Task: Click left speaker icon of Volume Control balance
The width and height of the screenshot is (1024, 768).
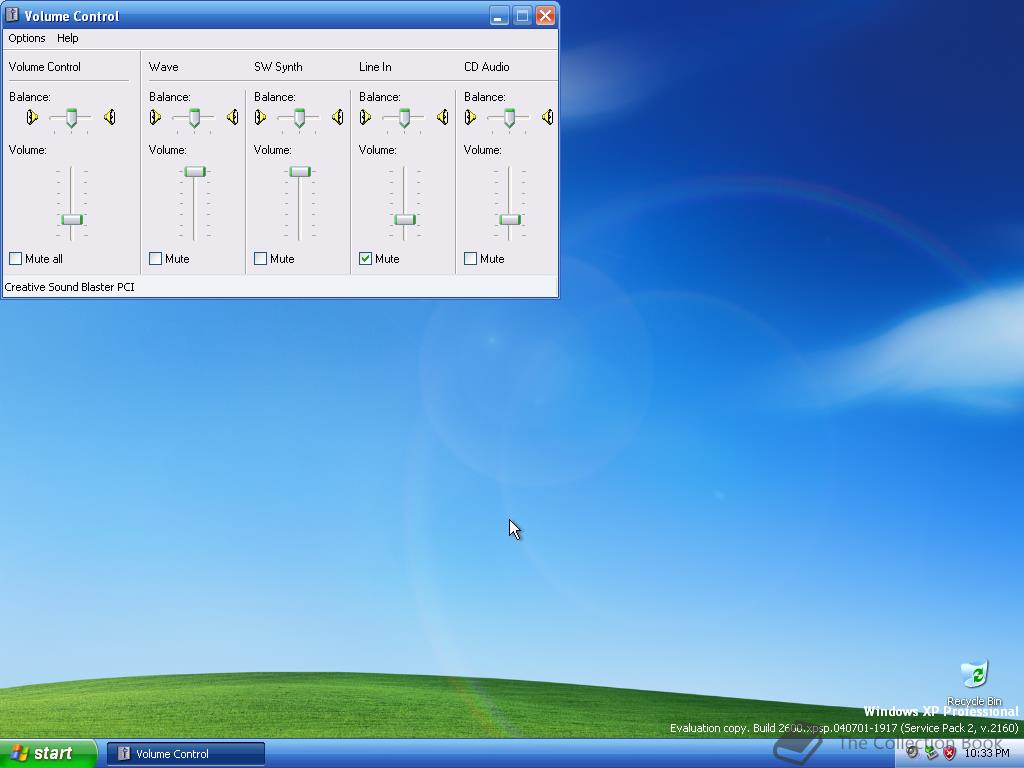Action: 32,118
